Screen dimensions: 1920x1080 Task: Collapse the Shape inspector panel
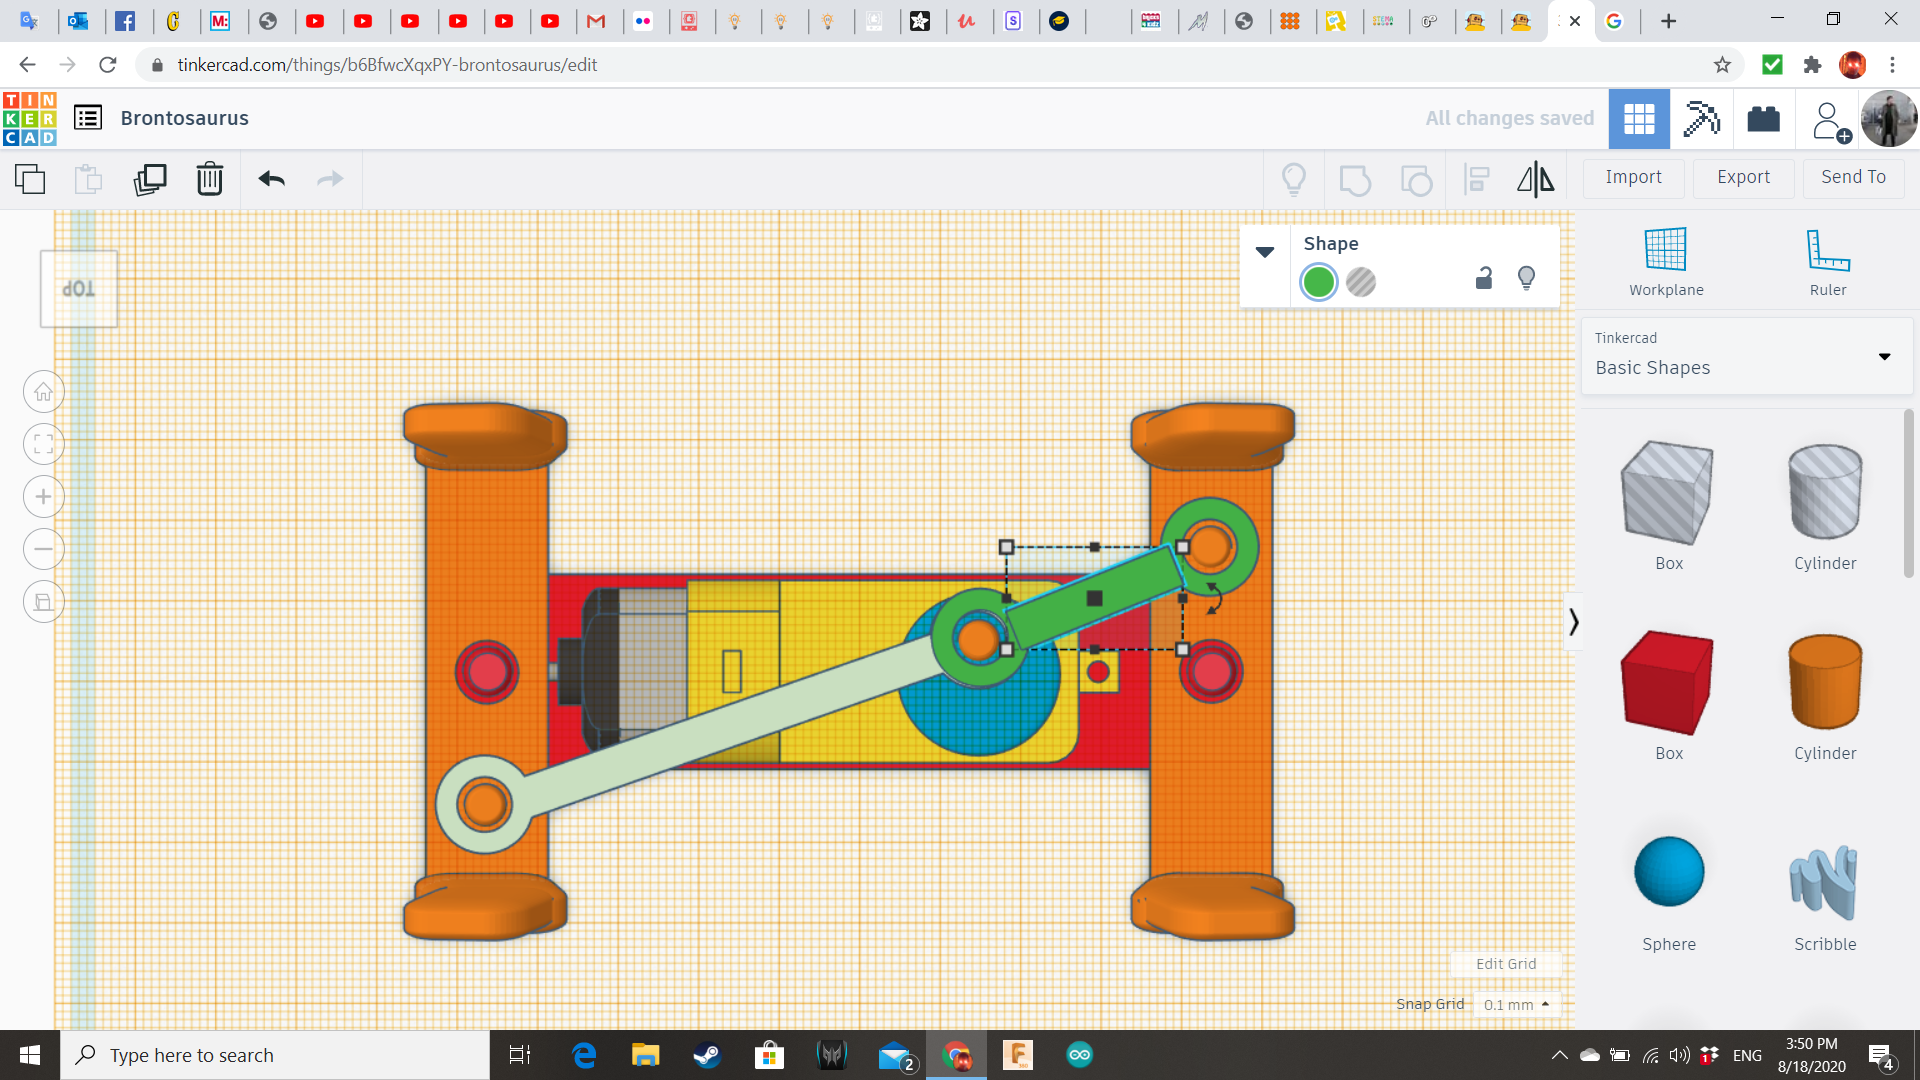(x=1265, y=252)
